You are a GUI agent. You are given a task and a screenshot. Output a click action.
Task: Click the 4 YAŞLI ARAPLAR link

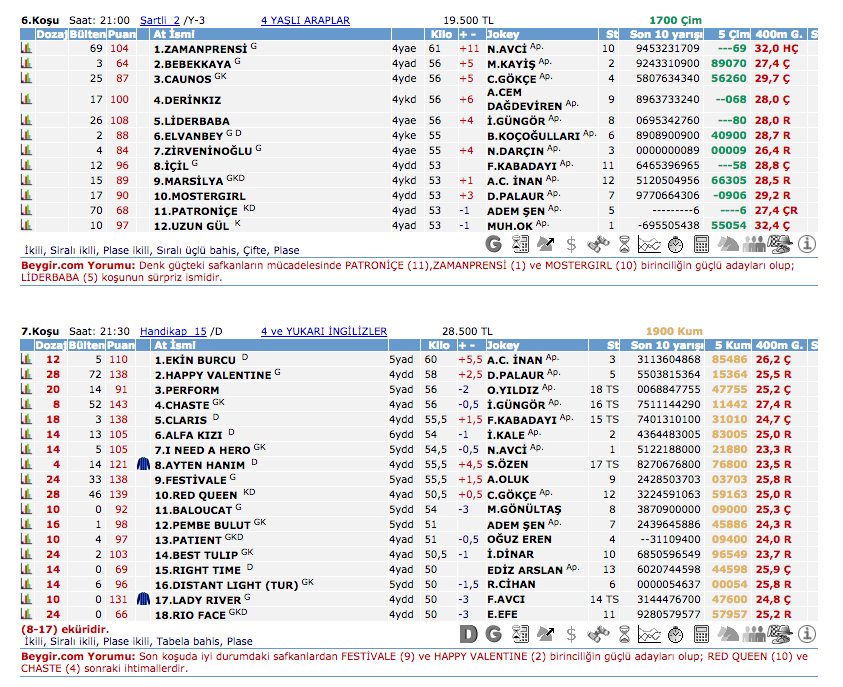pos(305,20)
